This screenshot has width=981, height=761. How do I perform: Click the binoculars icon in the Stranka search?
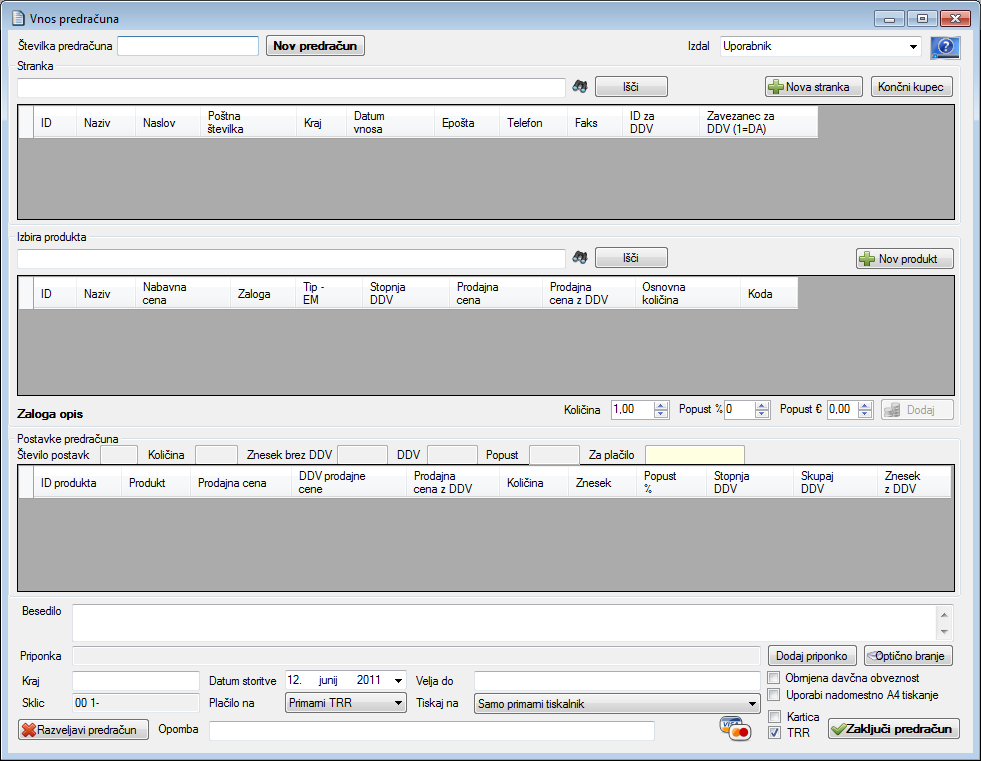(580, 86)
